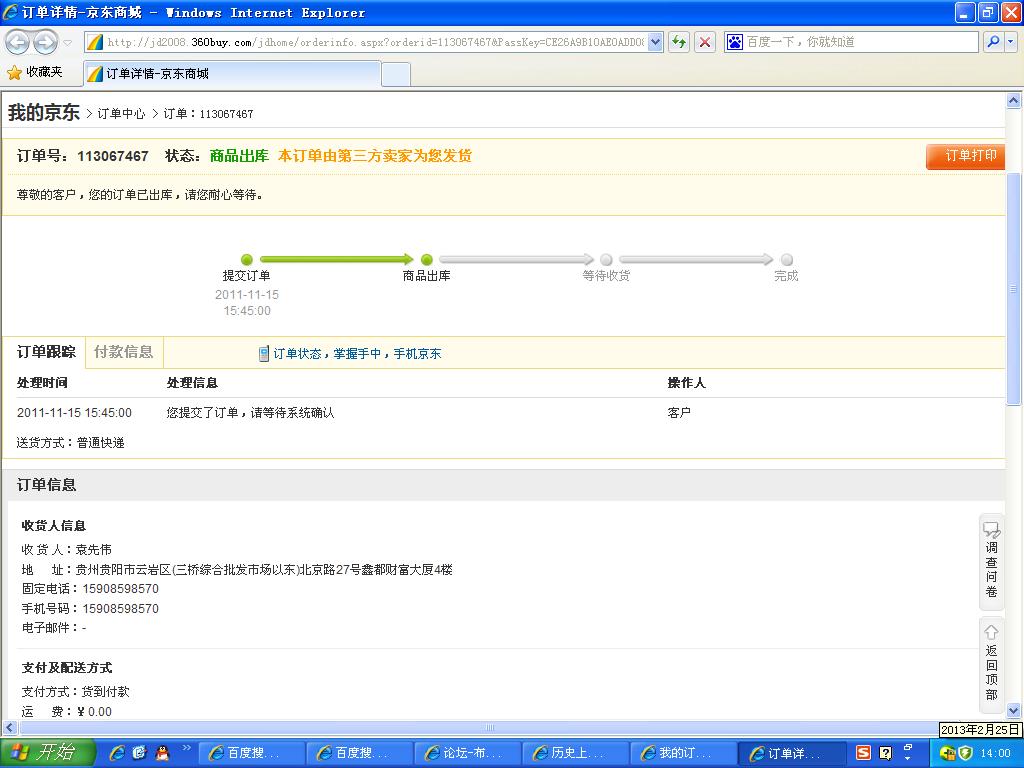Focus the address bar URL field
Image resolution: width=1024 pixels, height=768 pixels.
(376, 42)
